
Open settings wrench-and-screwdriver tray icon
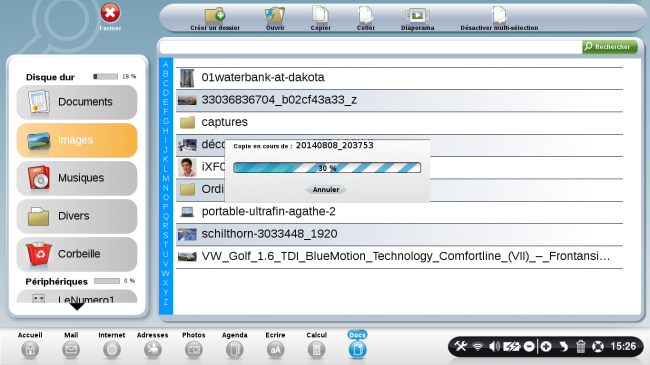(x=461, y=346)
